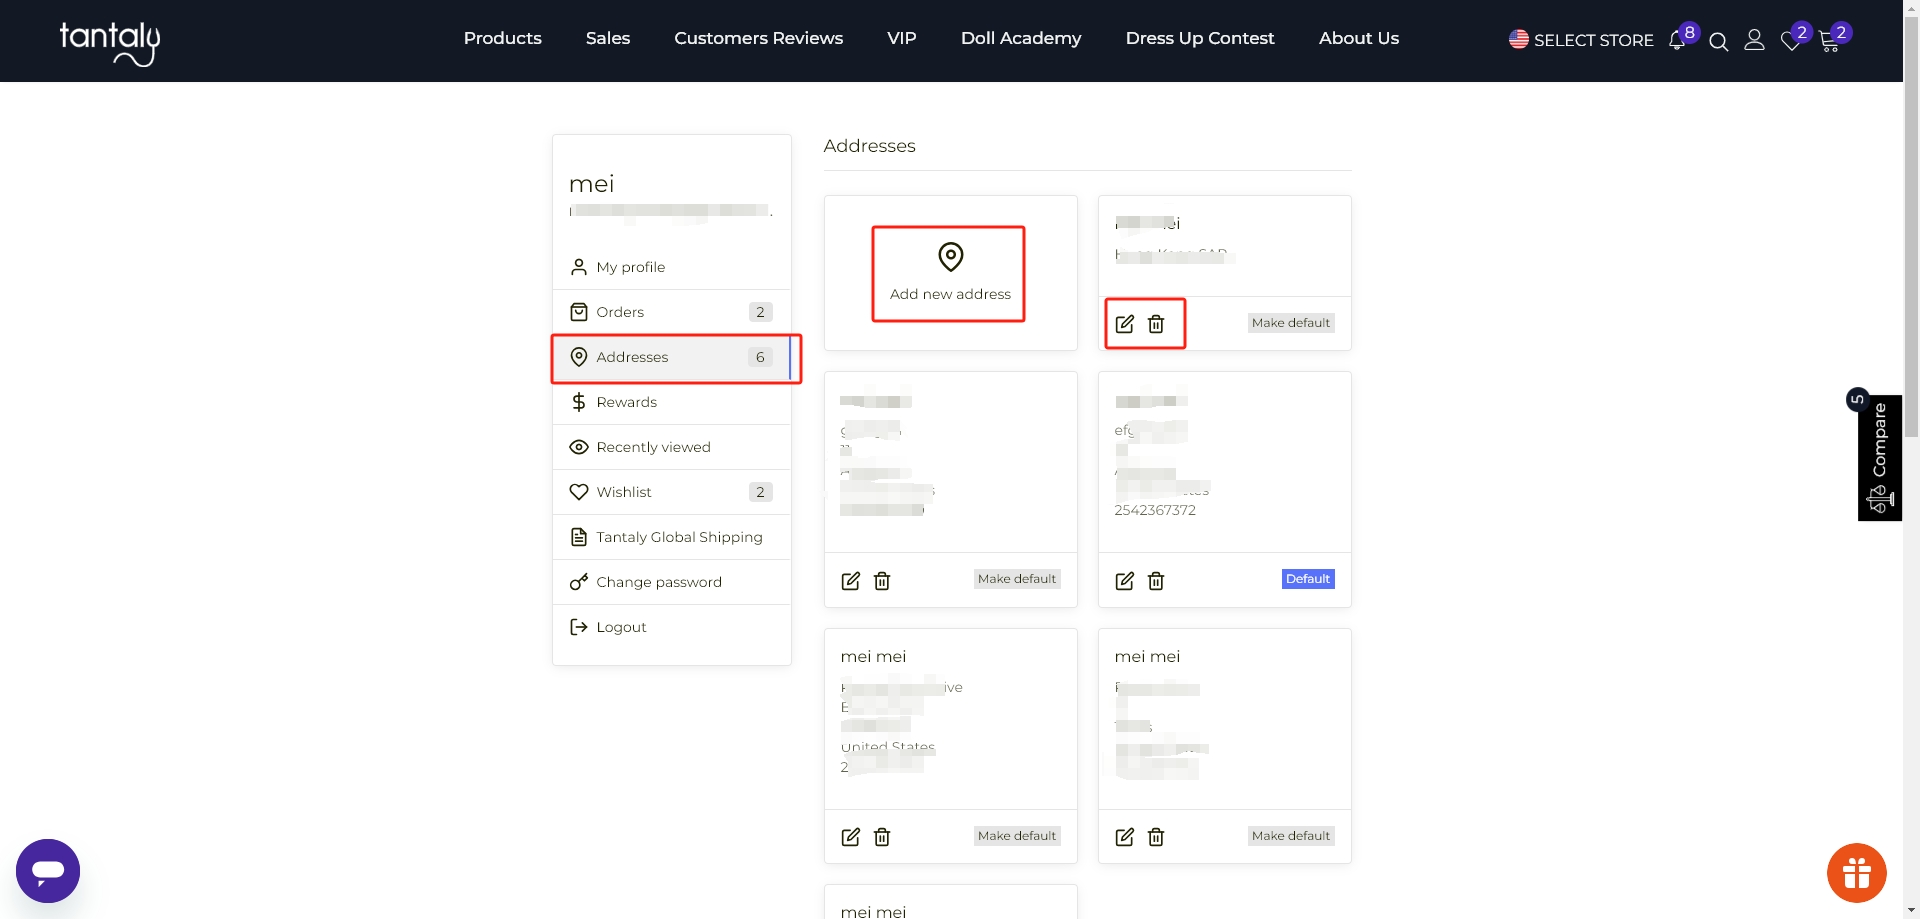Viewport: 1920px width, 919px height.
Task: Open Sales in top navigation
Action: click(x=608, y=38)
